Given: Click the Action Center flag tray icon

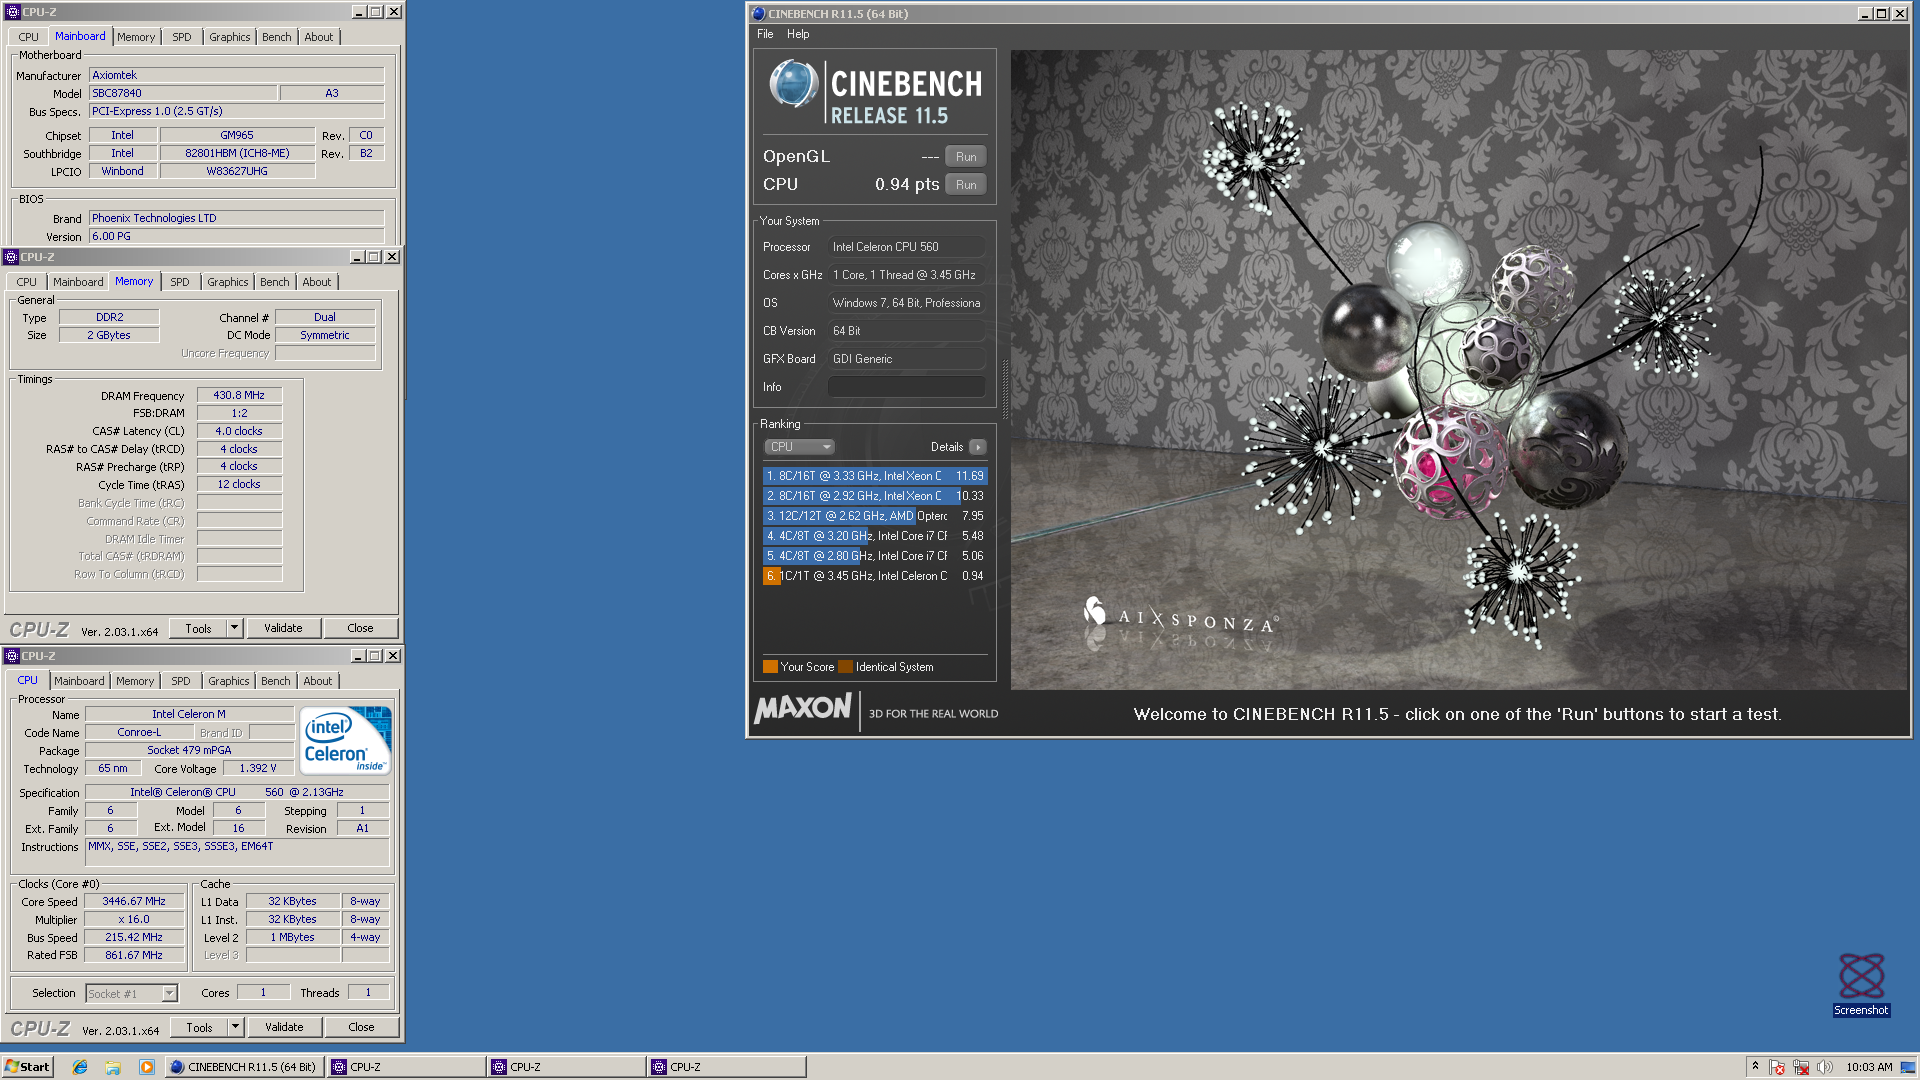Looking at the screenshot, I should pyautogui.click(x=1777, y=1067).
